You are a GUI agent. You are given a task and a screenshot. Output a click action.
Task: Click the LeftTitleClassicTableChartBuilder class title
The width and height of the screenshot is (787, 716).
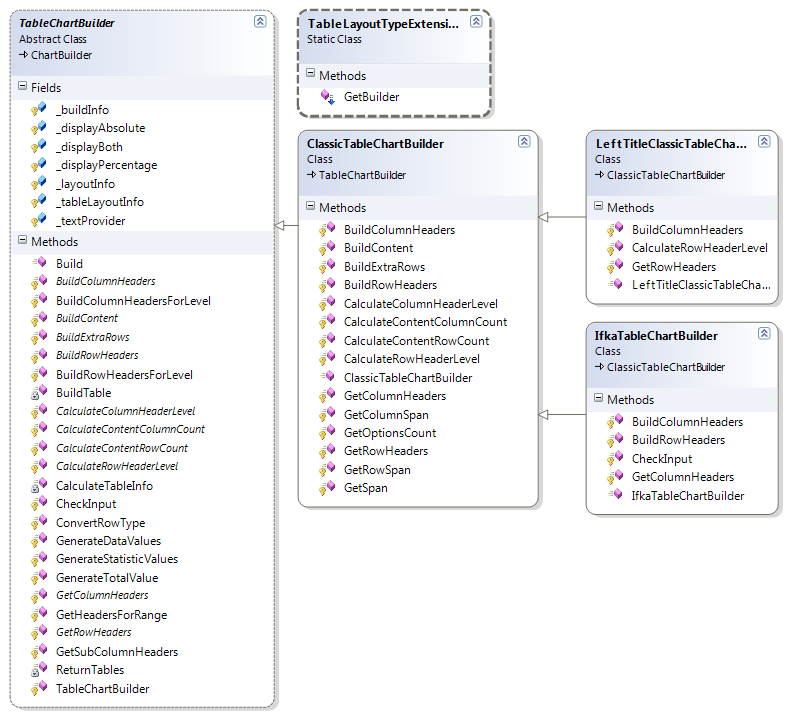(x=671, y=144)
